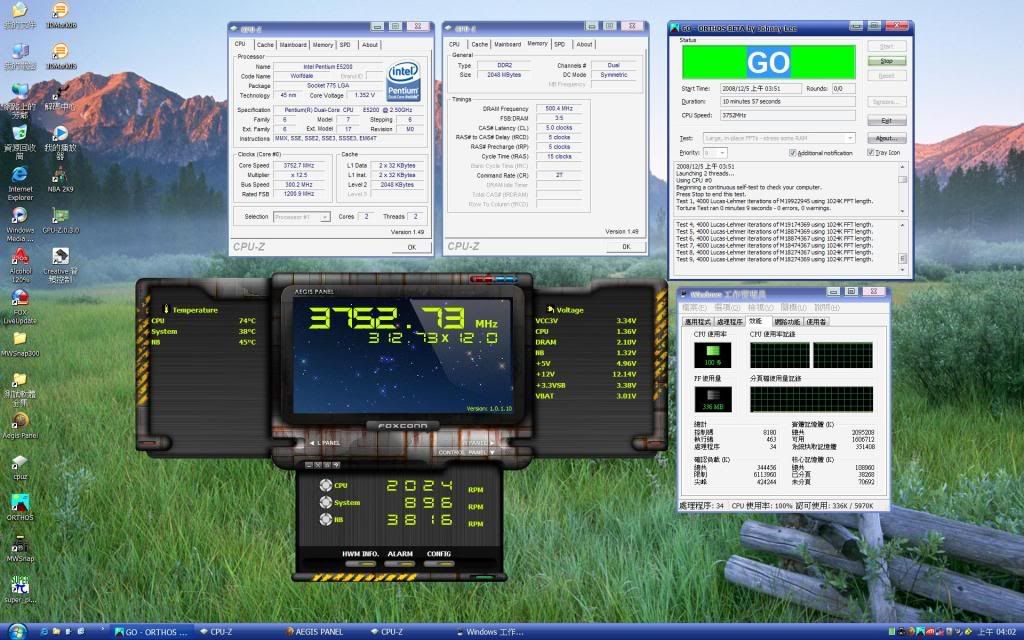Open Cache tab in CPU-Z processor window
1024x640 pixels.
pyautogui.click(x=265, y=45)
